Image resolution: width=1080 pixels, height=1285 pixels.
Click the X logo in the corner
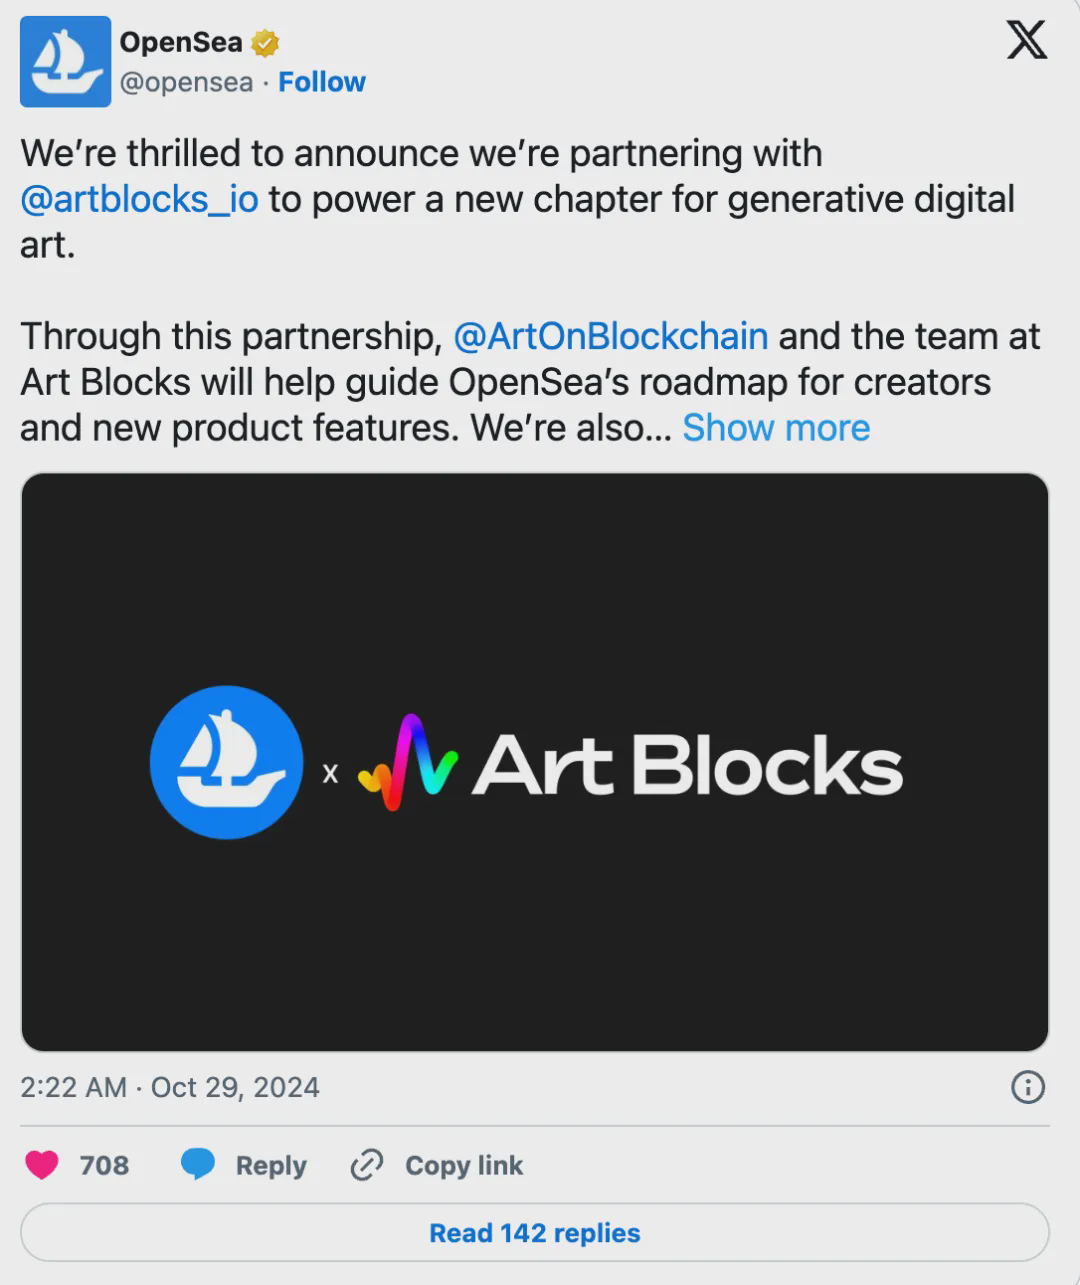click(x=1026, y=40)
